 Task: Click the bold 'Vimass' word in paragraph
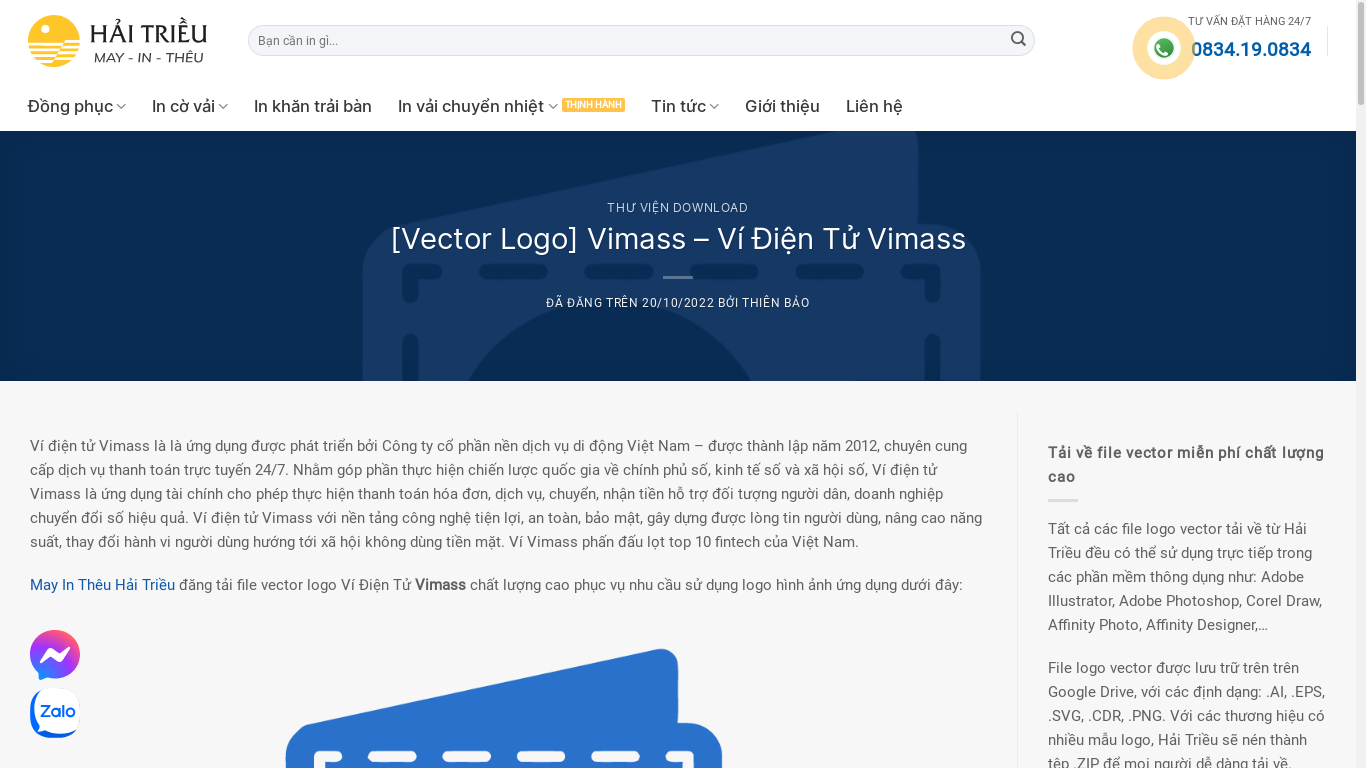pos(440,585)
